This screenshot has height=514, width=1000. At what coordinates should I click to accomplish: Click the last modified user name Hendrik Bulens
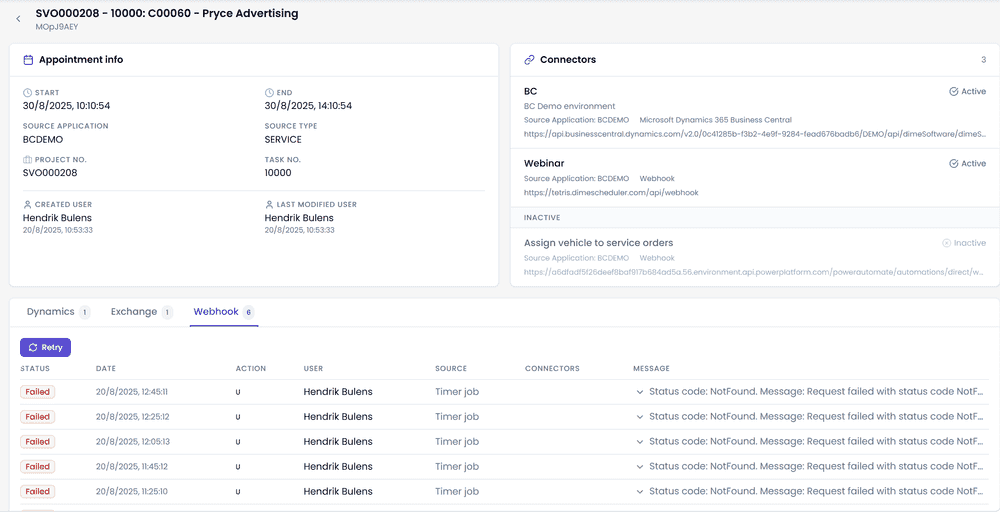click(299, 218)
